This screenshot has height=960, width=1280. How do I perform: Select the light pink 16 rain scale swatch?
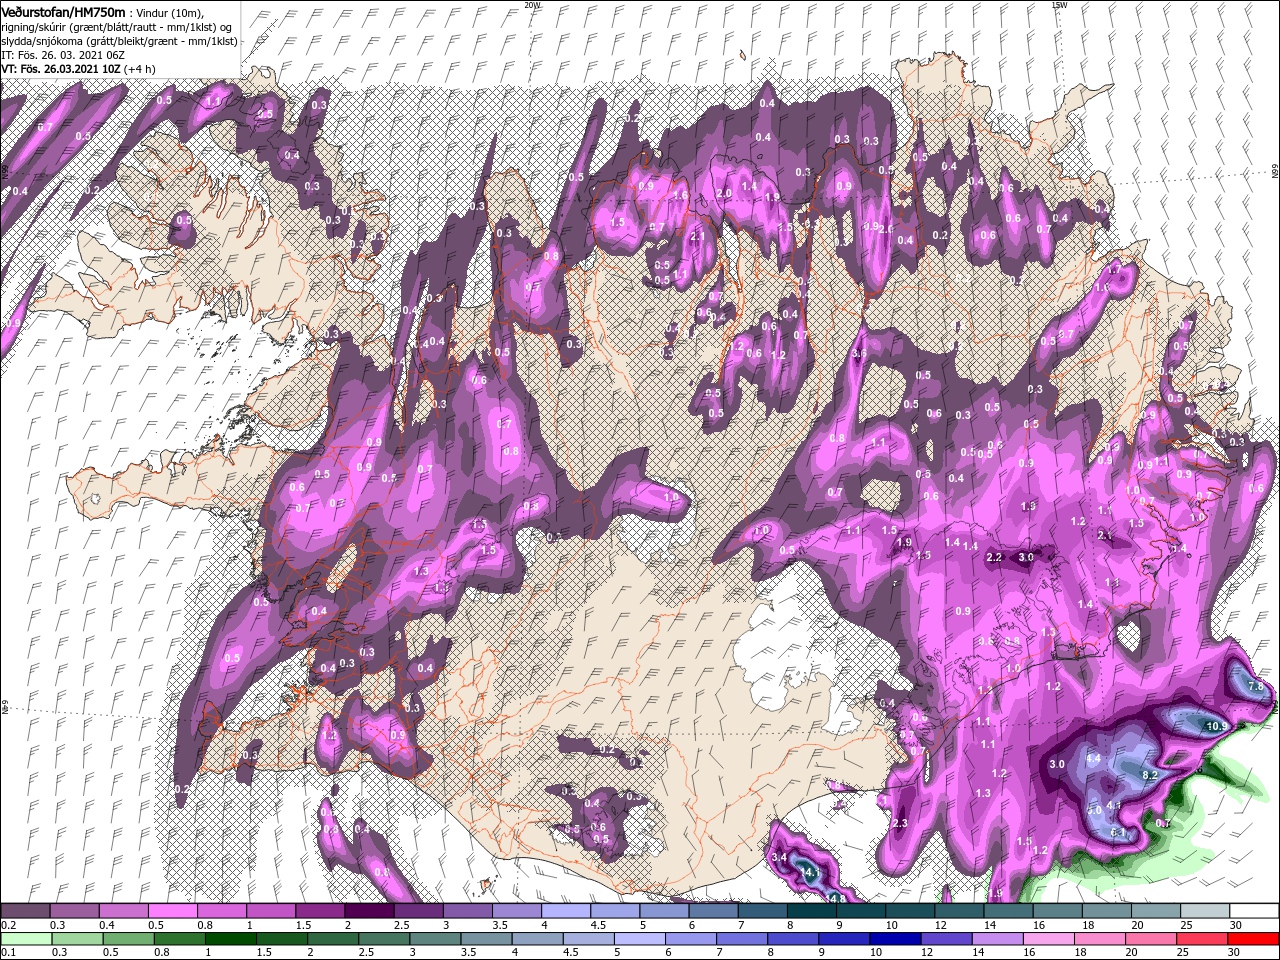tap(1050, 938)
